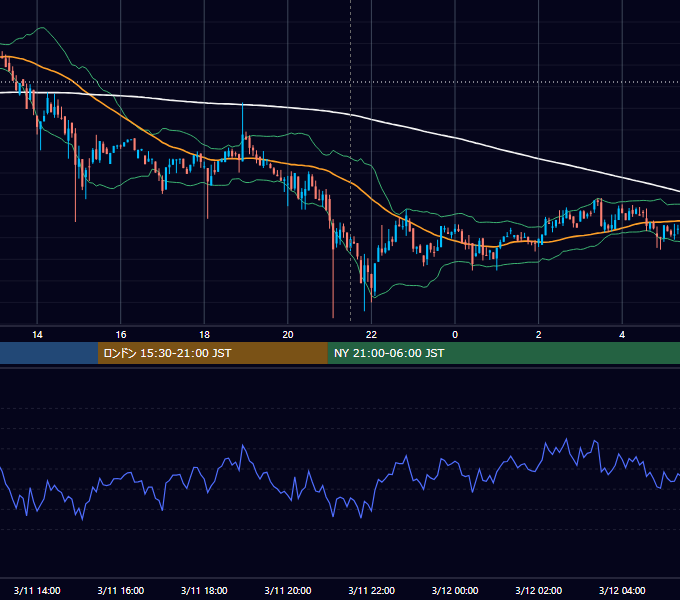Click the 3/11 22:00 time label

(x=372, y=590)
